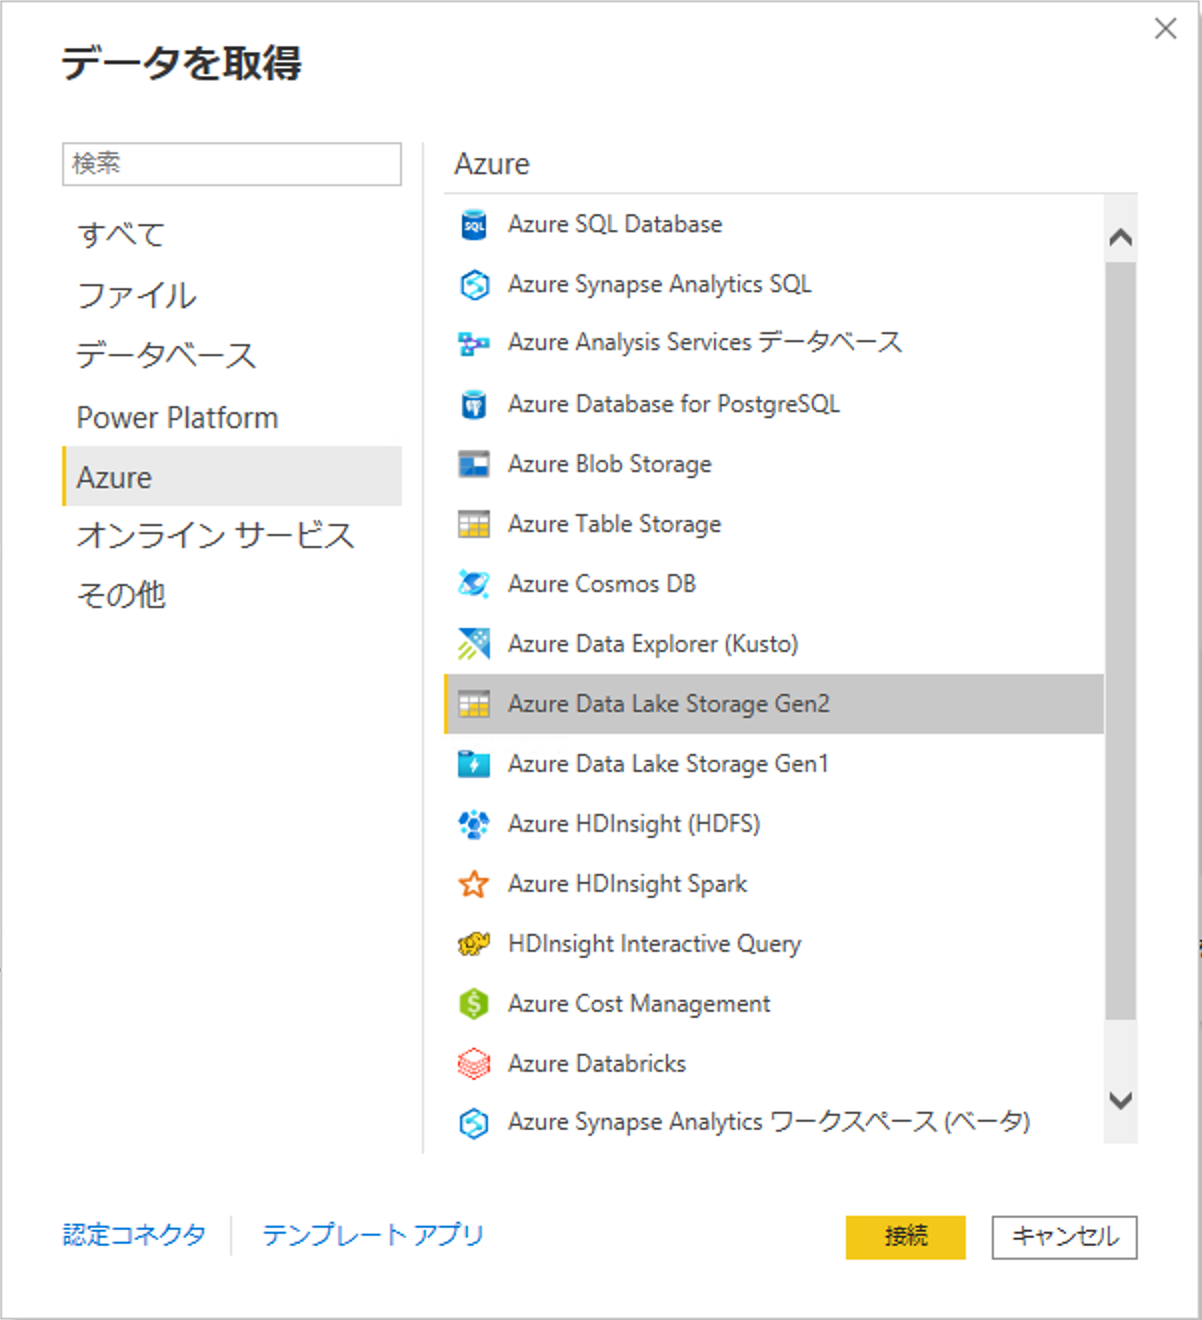Image resolution: width=1202 pixels, height=1320 pixels.
Task: Select the Azure Data Lake Storage Gen1 icon
Action: pos(473,764)
